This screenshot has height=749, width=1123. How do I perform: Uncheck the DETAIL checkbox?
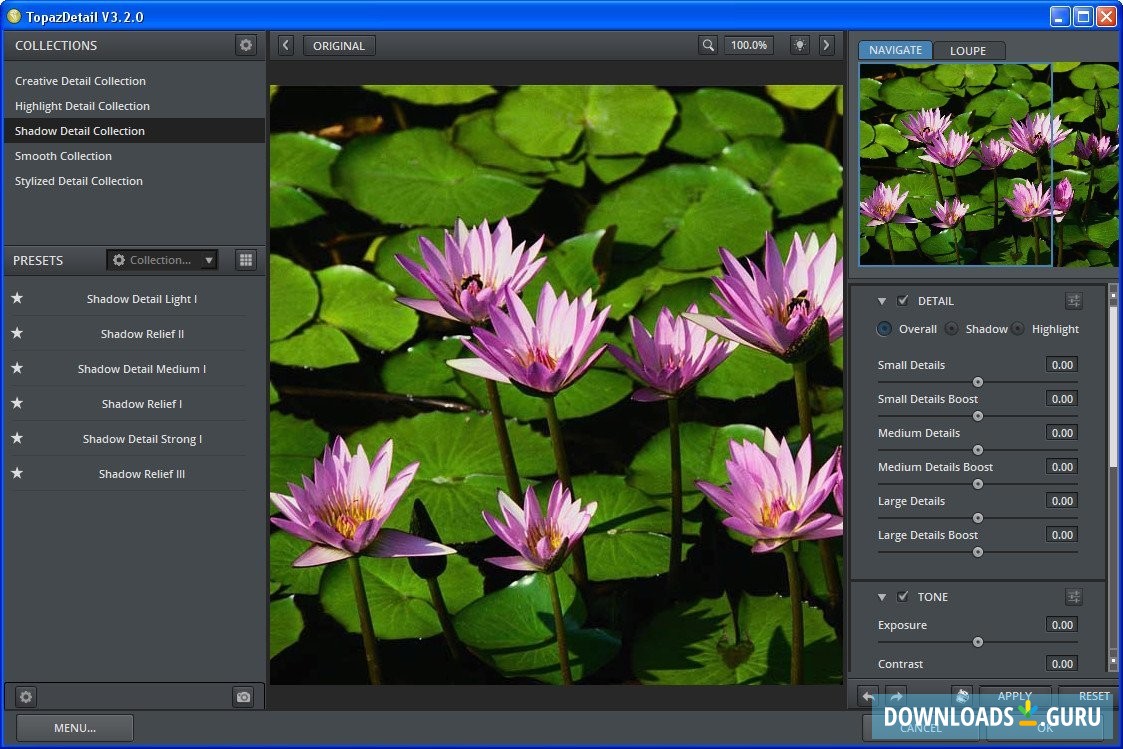coord(903,301)
